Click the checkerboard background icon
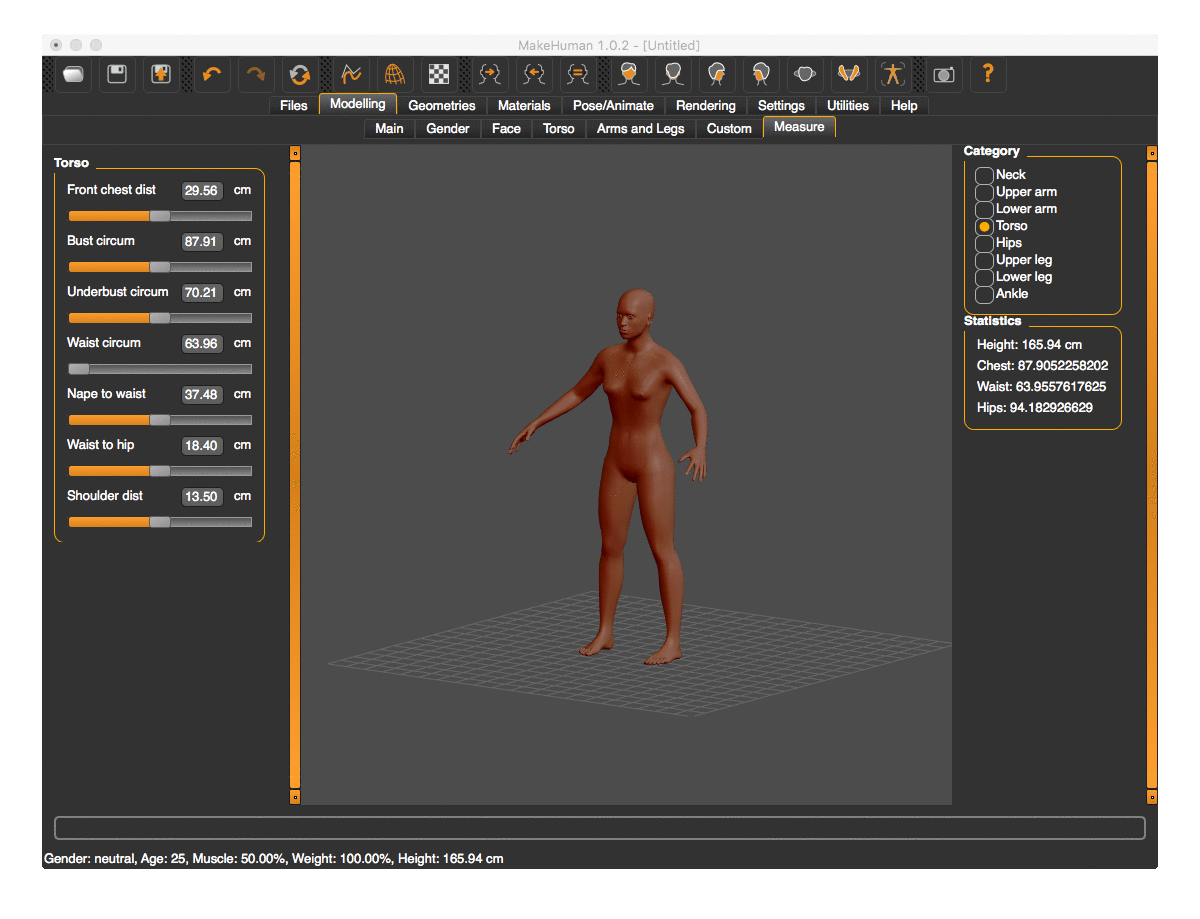This screenshot has width=1200, height=919. [438, 74]
